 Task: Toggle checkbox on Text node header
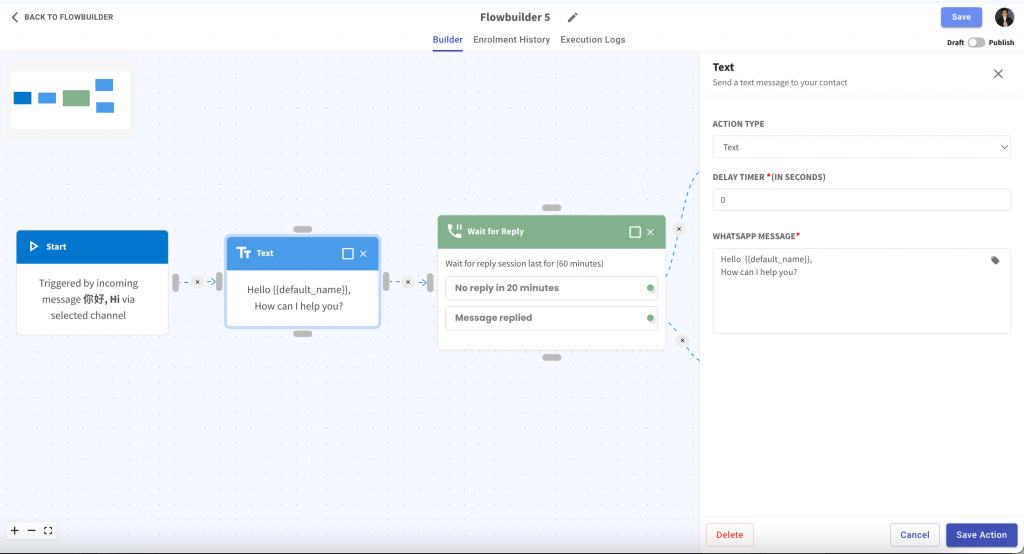pyautogui.click(x=348, y=253)
